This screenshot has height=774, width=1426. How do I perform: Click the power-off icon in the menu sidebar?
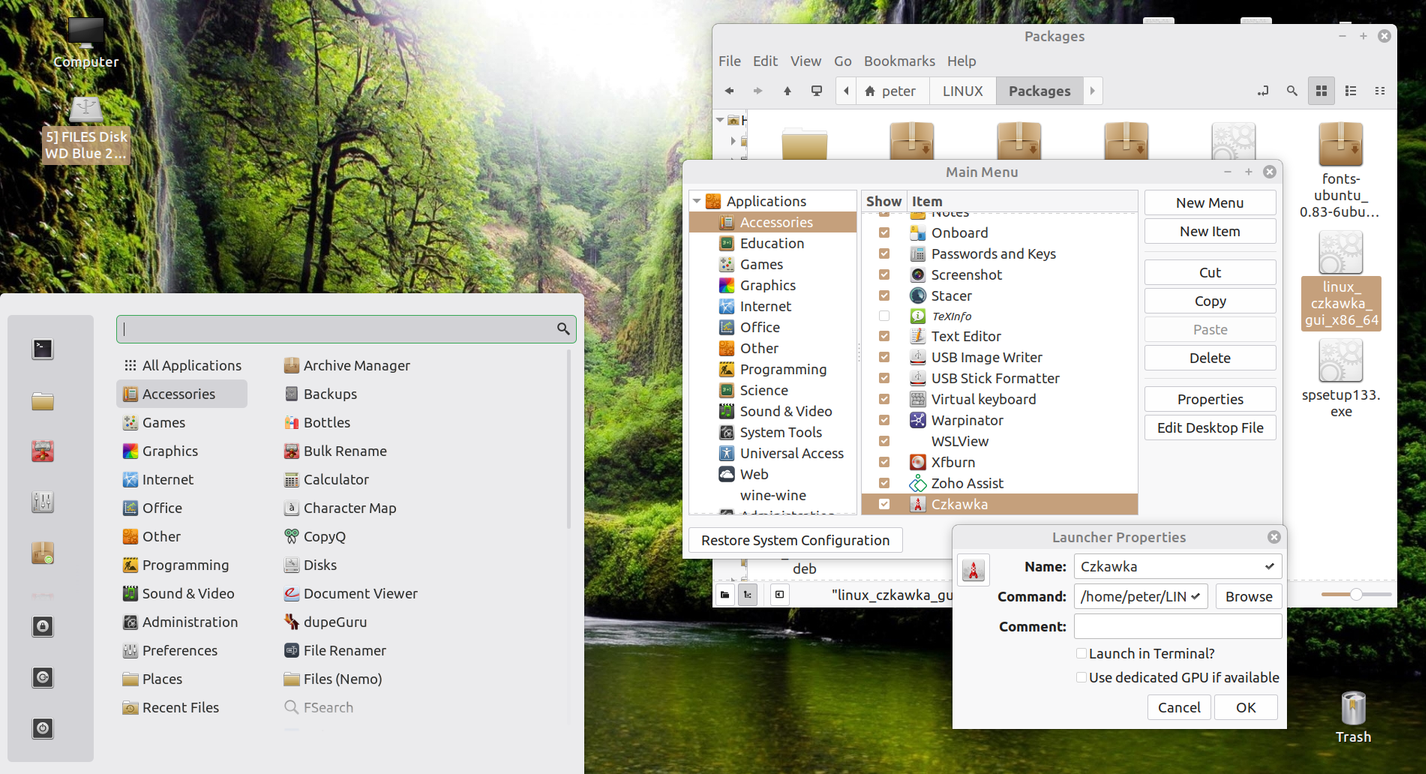[42, 728]
